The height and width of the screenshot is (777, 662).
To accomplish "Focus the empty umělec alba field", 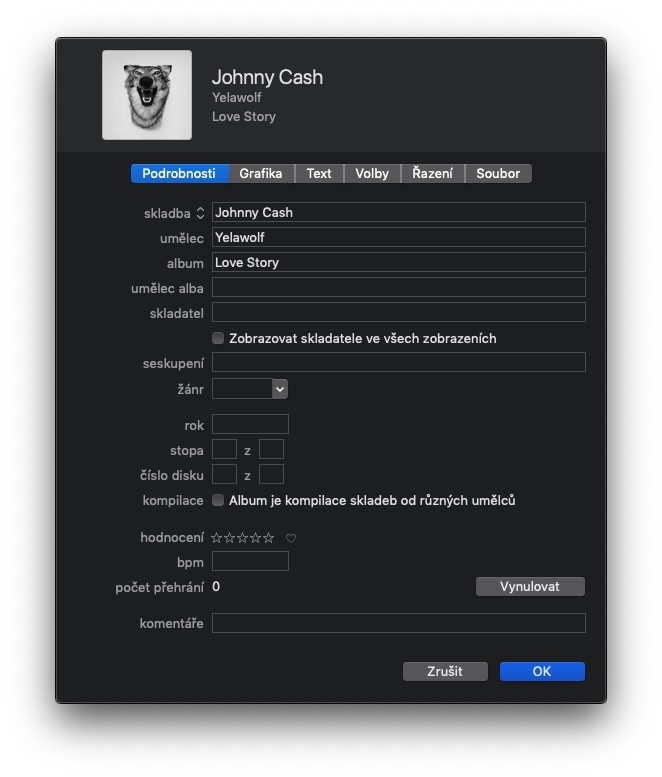I will (x=399, y=287).
